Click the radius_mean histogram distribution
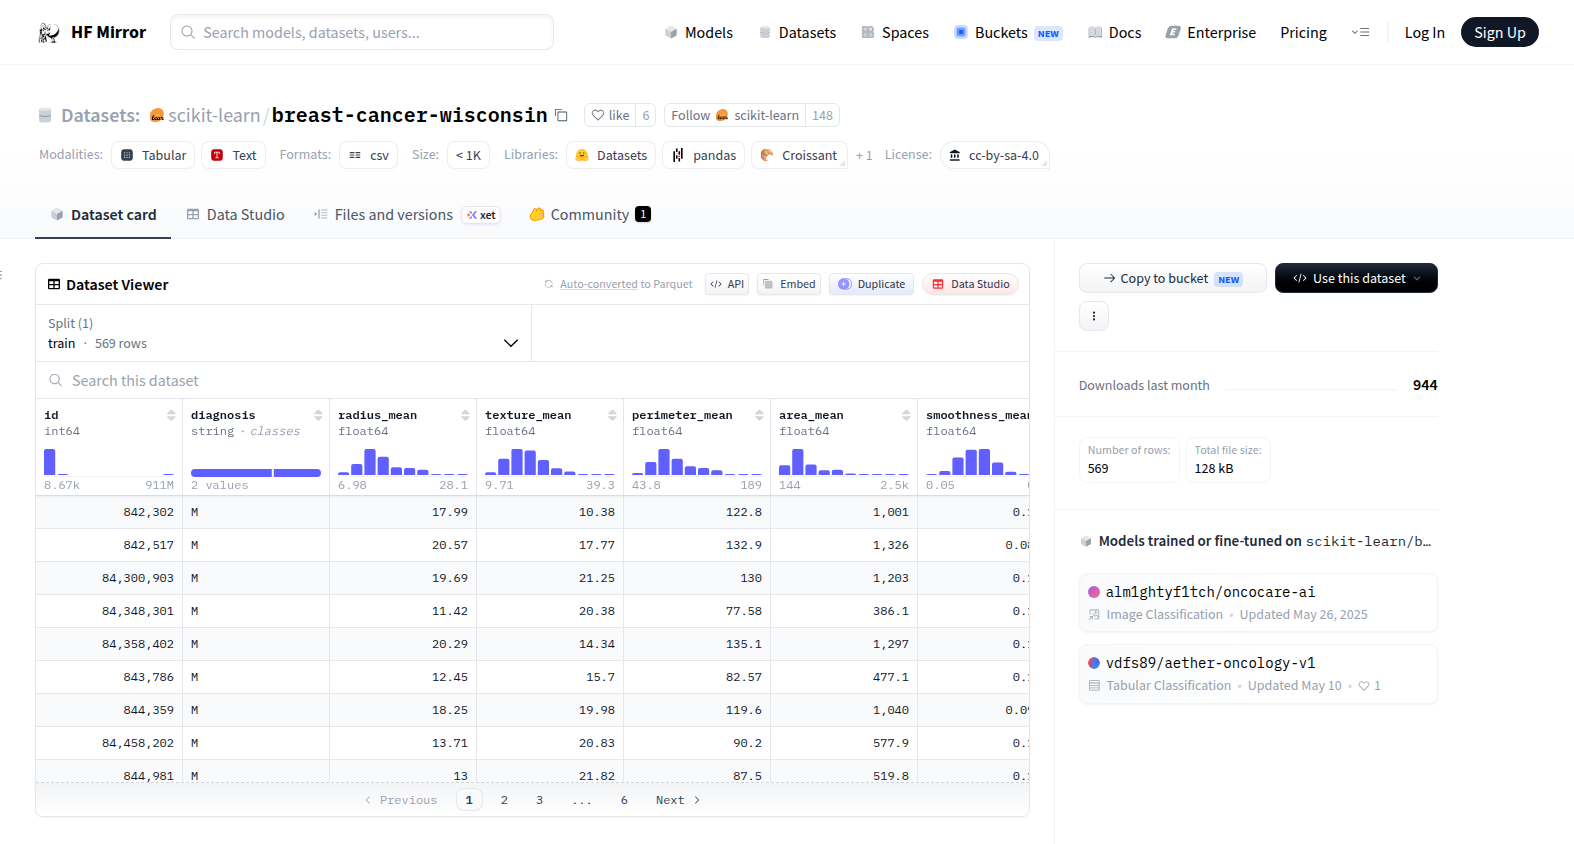1574x844 pixels. 403,461
